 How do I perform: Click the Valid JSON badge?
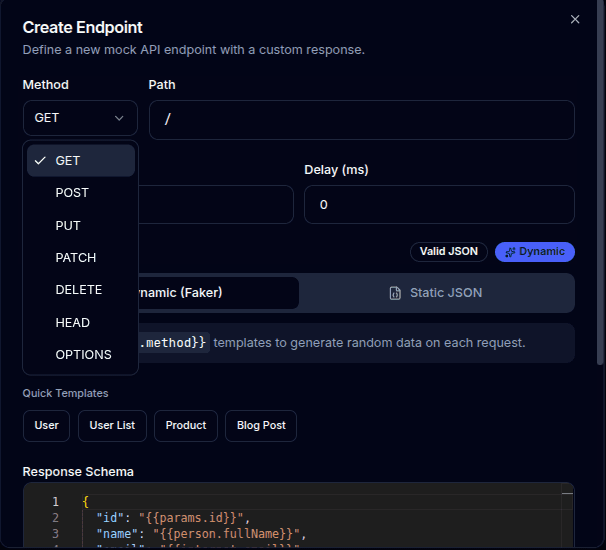click(x=449, y=252)
